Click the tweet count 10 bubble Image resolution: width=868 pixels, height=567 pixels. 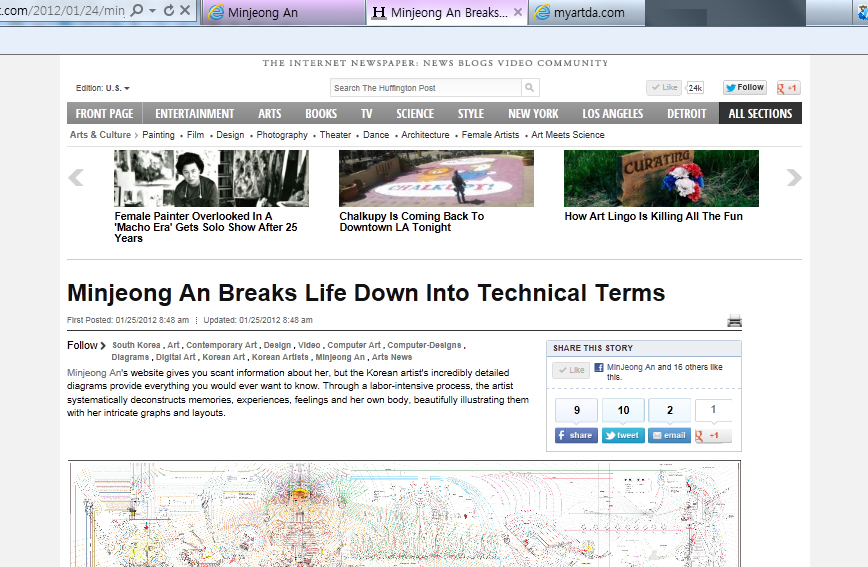623,410
